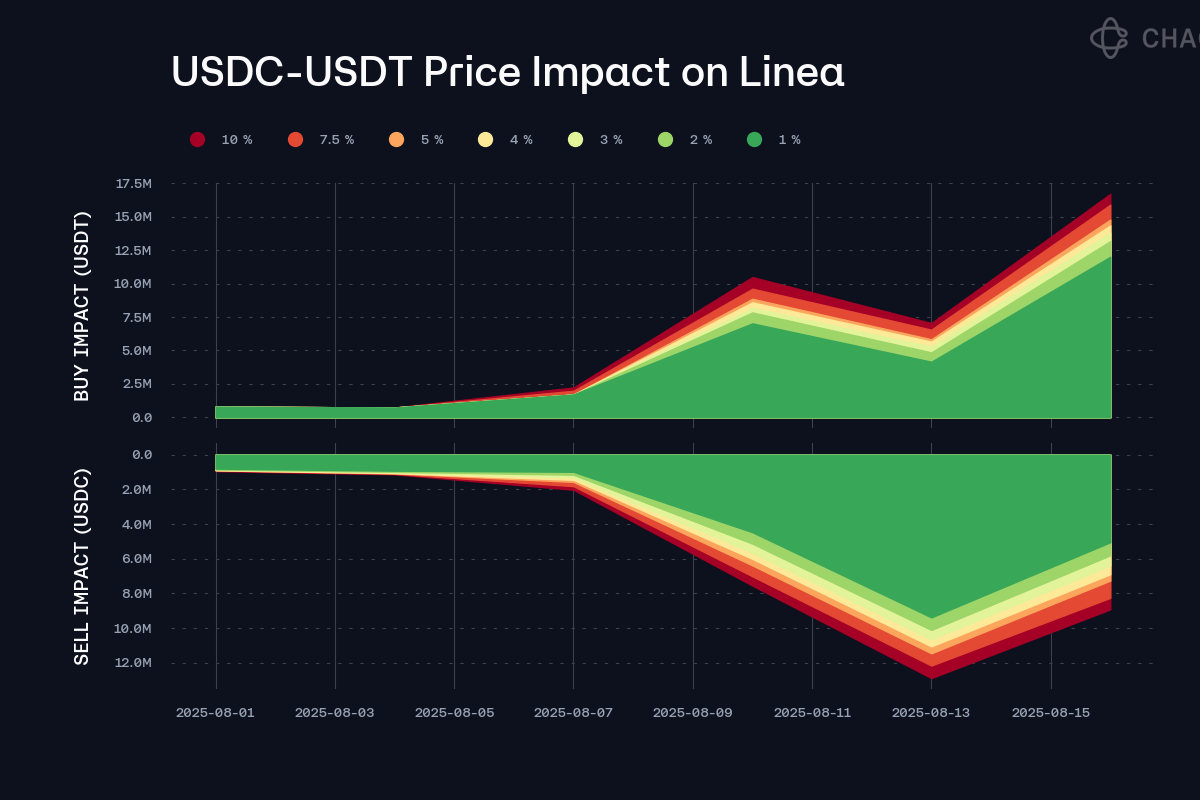
Task: Click the red 7.5 % legend dot
Action: click(x=295, y=140)
